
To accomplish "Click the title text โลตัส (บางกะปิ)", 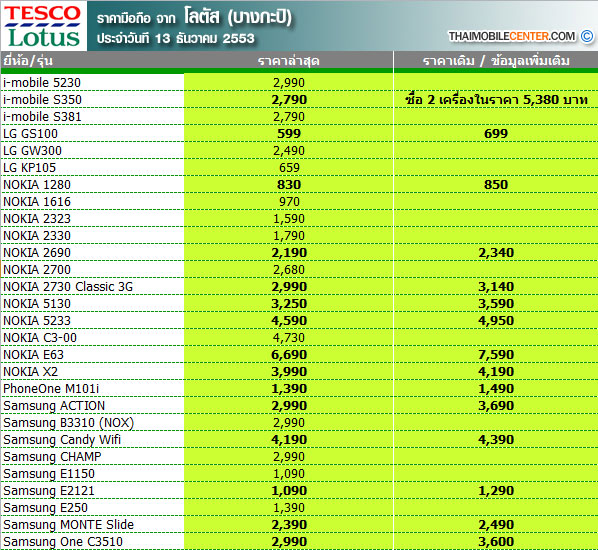I will click(x=238, y=17).
